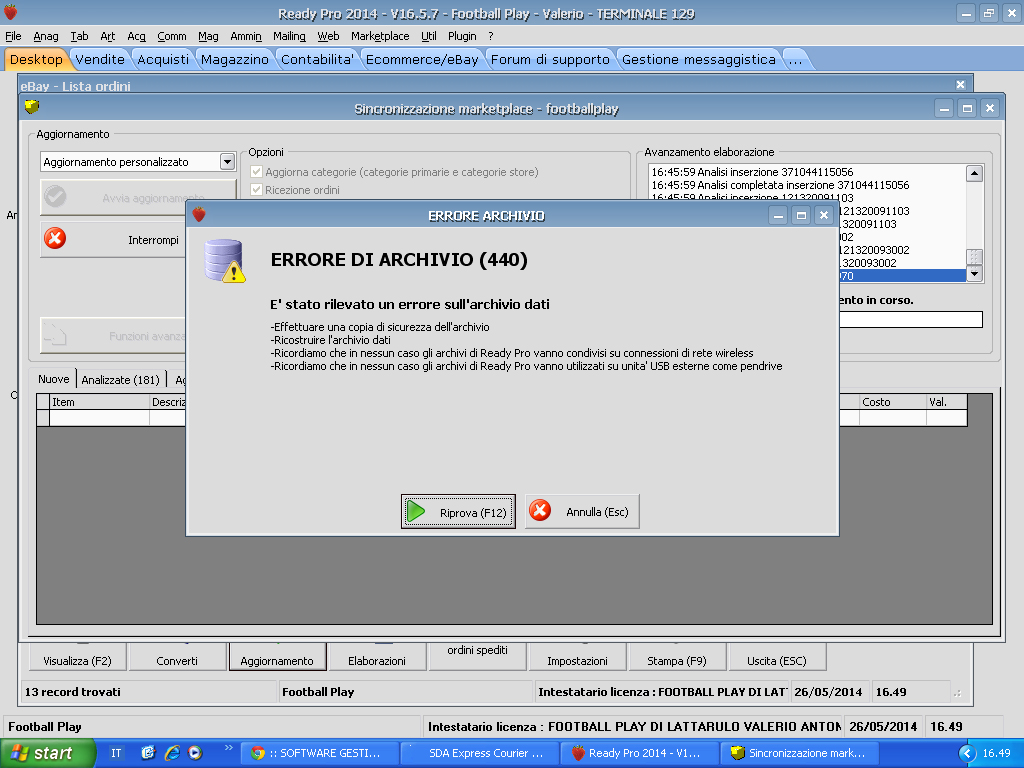
Task: Open the ? help menu
Action: point(490,36)
